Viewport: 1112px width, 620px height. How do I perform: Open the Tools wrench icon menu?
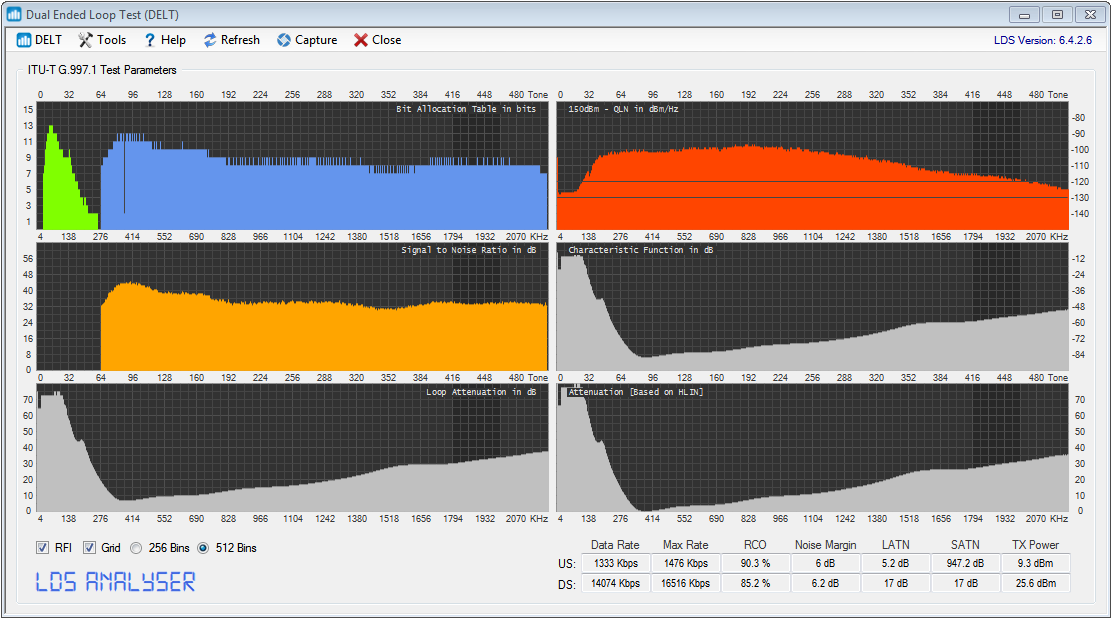click(86, 40)
